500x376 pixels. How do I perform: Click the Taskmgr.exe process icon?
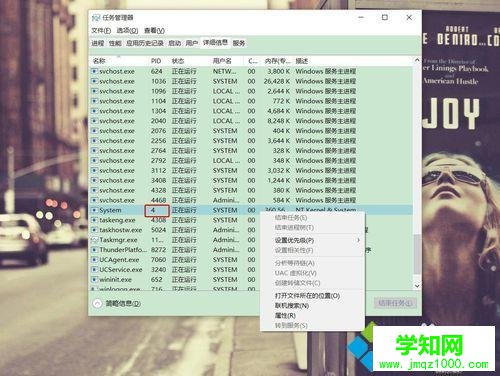click(x=95, y=240)
